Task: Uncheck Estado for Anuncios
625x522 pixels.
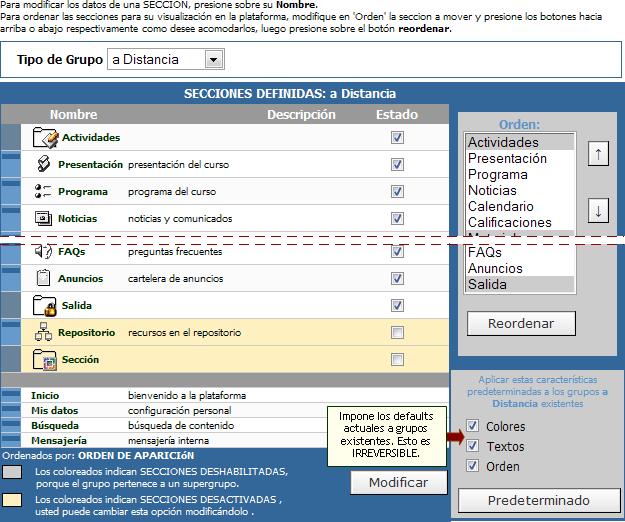Action: (x=397, y=278)
